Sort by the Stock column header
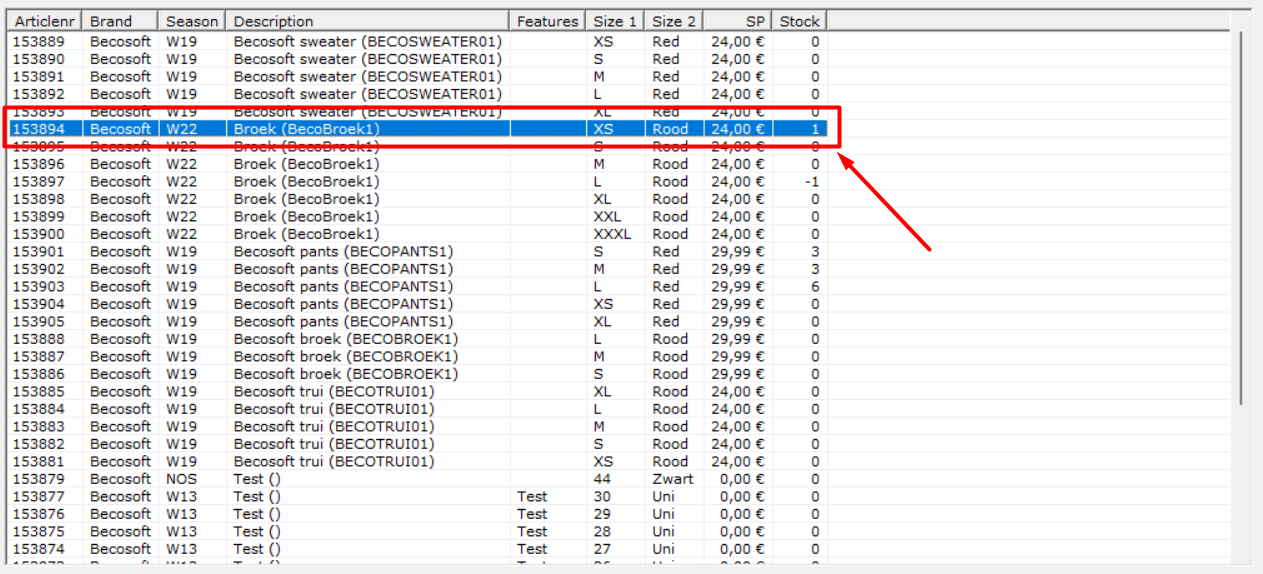 [x=799, y=21]
